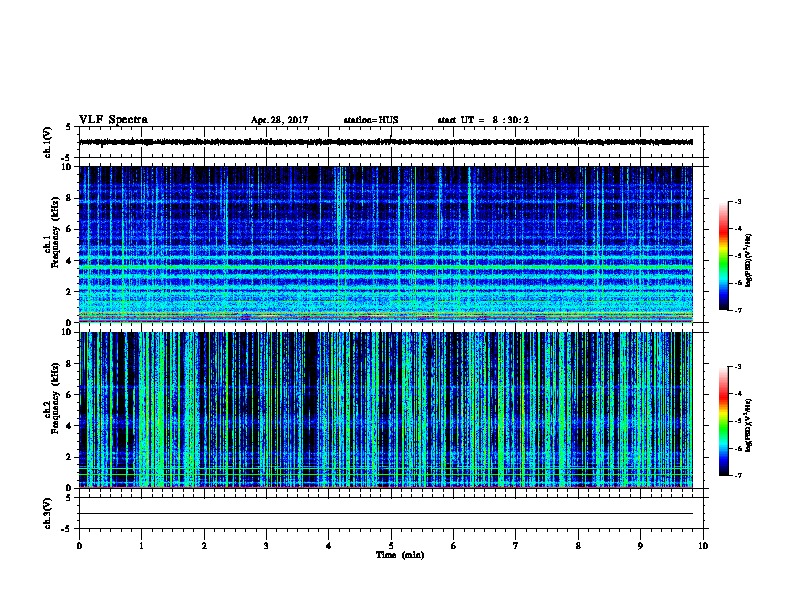Click the '10' tick on the time axis
The image size is (792, 612).
click(703, 546)
